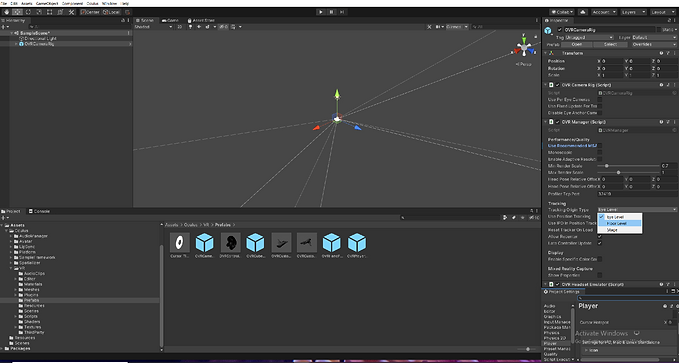Select OVRCameraRig in Hierarchy
This screenshot has height=363, width=679.
39,44
